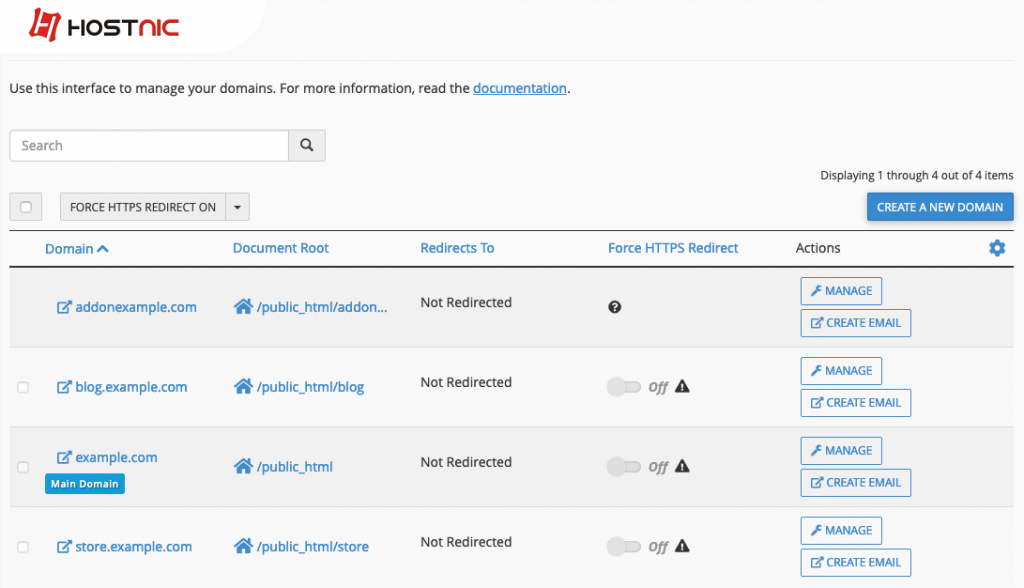Open blog.example.com domain link

point(131,387)
